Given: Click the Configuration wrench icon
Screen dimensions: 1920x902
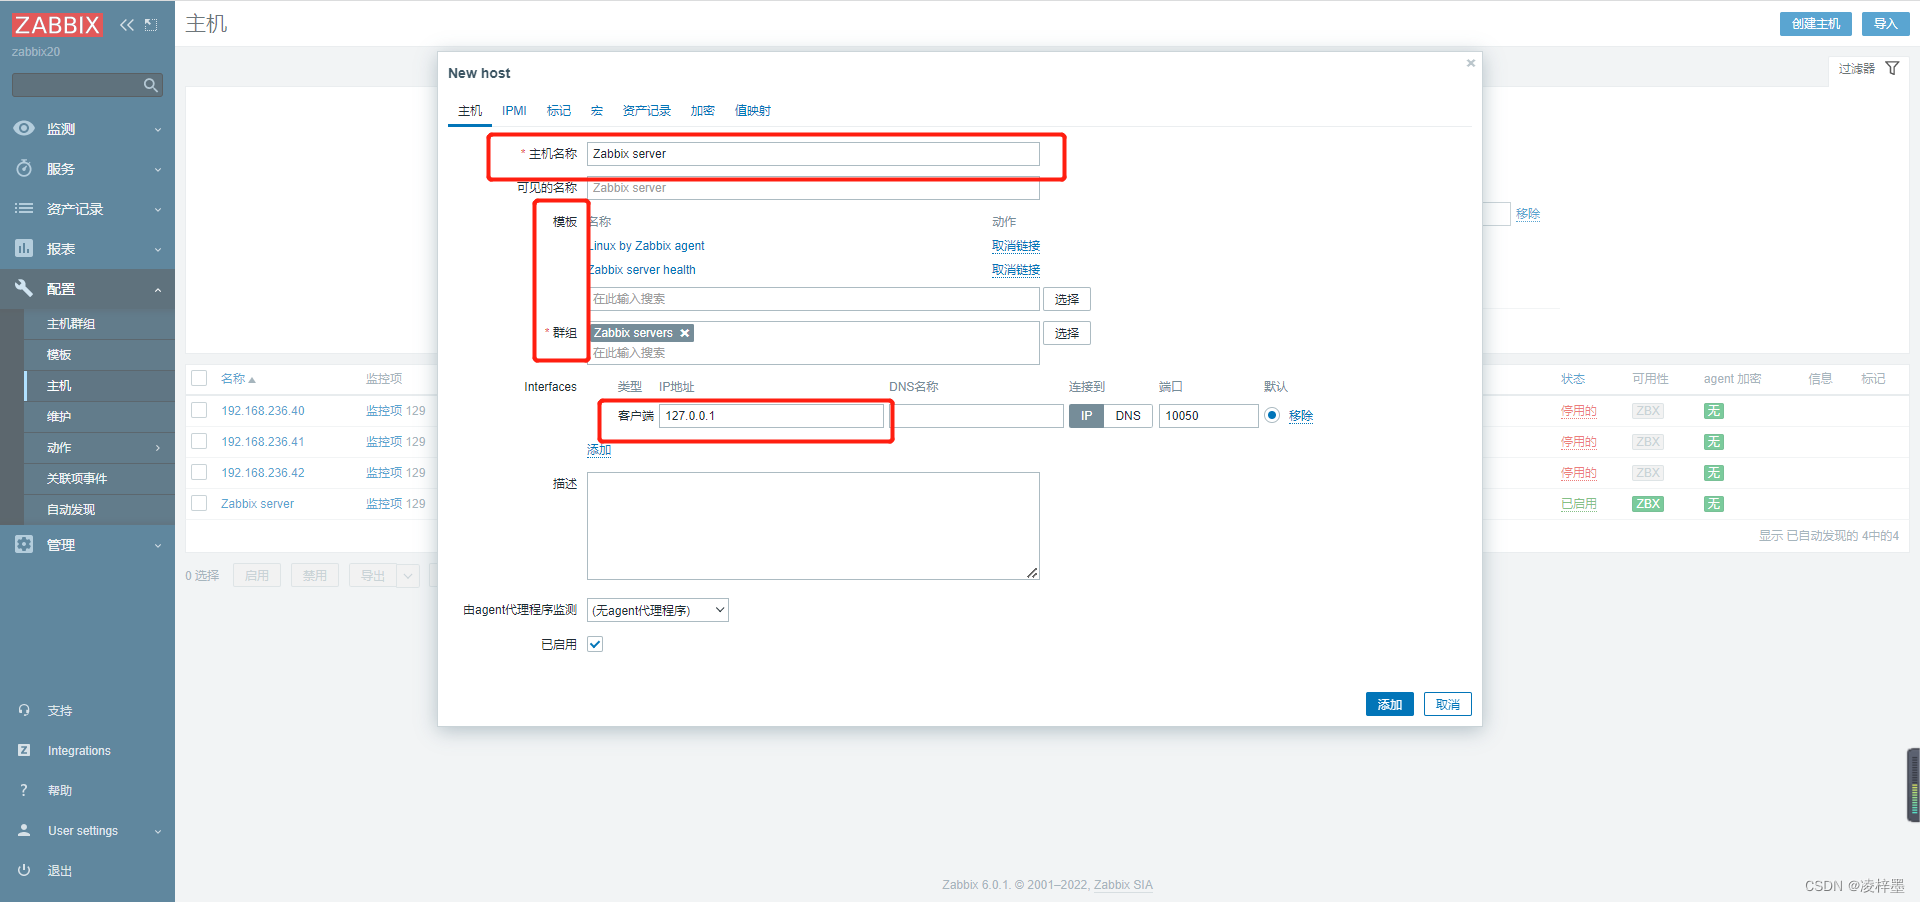Looking at the screenshot, I should [x=24, y=288].
